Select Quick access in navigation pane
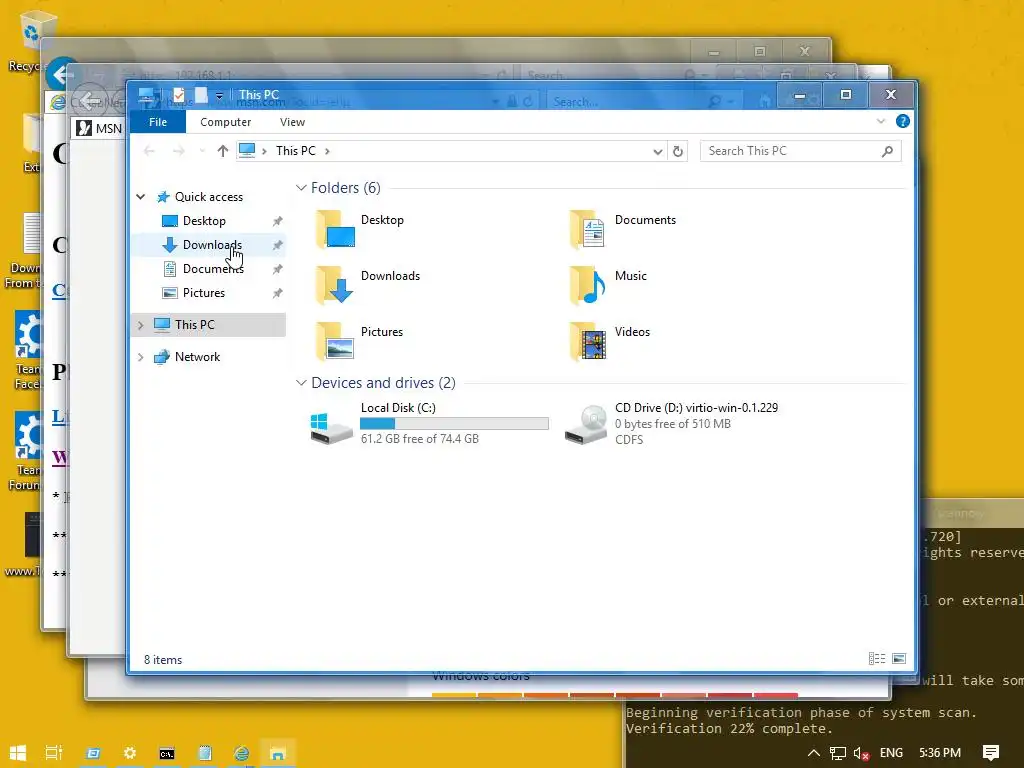Viewport: 1024px width, 768px height. click(x=208, y=197)
